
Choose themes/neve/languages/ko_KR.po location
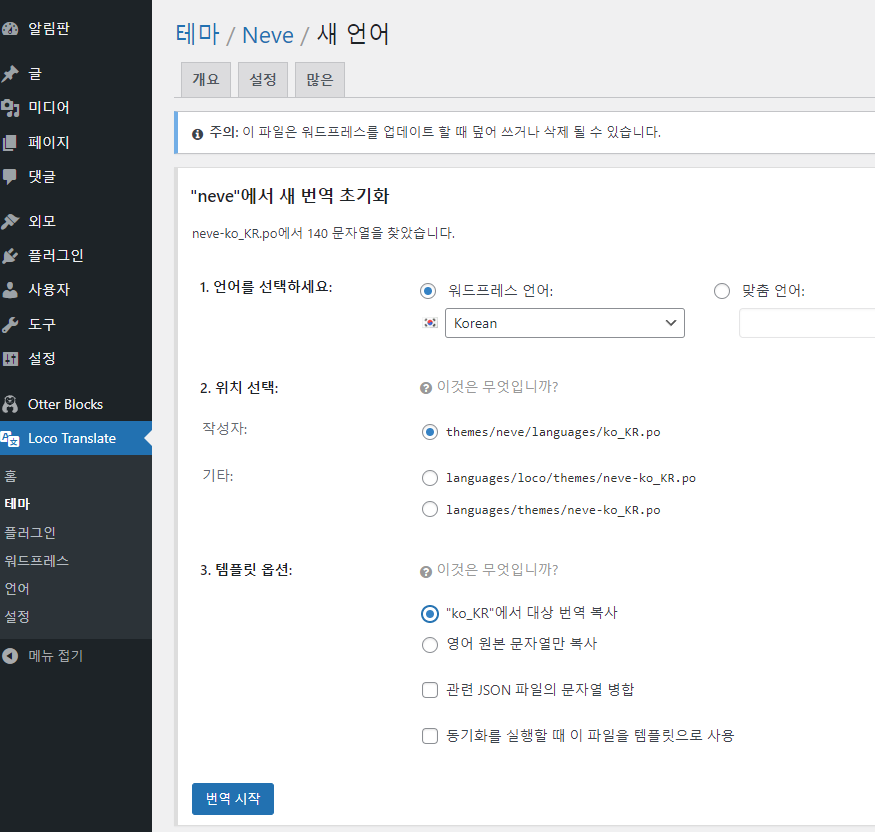(430, 432)
